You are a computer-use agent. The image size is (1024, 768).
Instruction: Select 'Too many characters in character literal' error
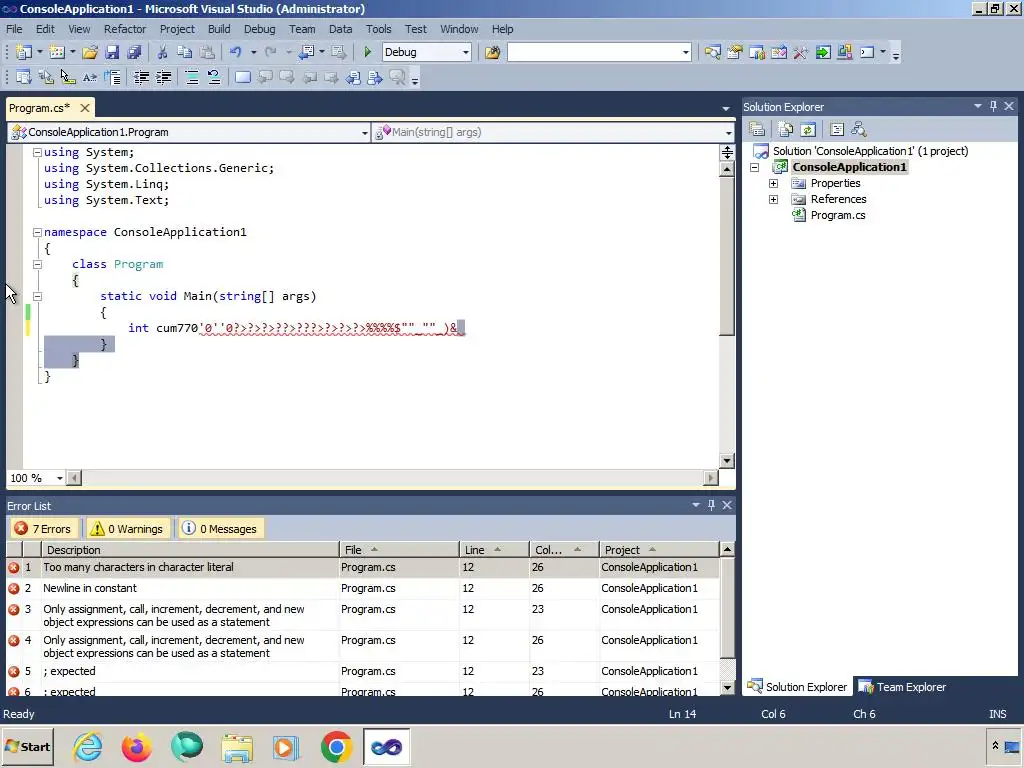362,567
